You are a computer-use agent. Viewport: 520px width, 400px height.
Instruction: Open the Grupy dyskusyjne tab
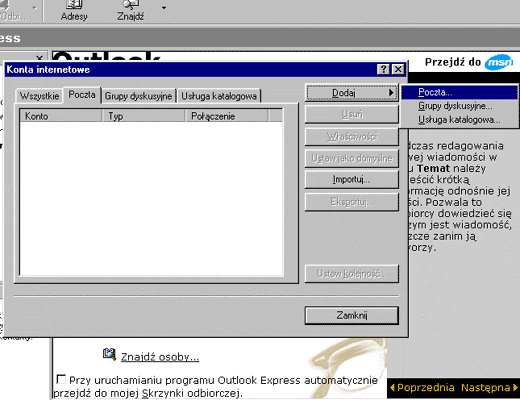tap(138, 96)
